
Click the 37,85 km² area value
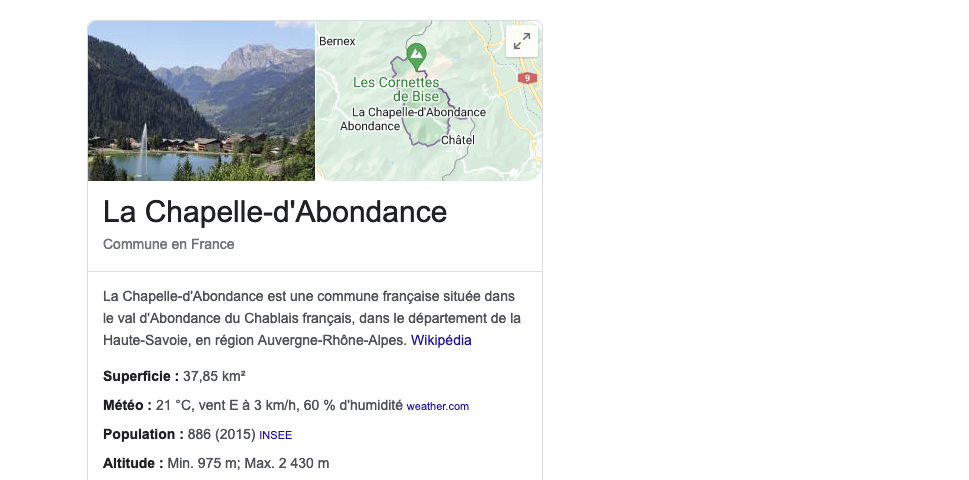click(214, 376)
